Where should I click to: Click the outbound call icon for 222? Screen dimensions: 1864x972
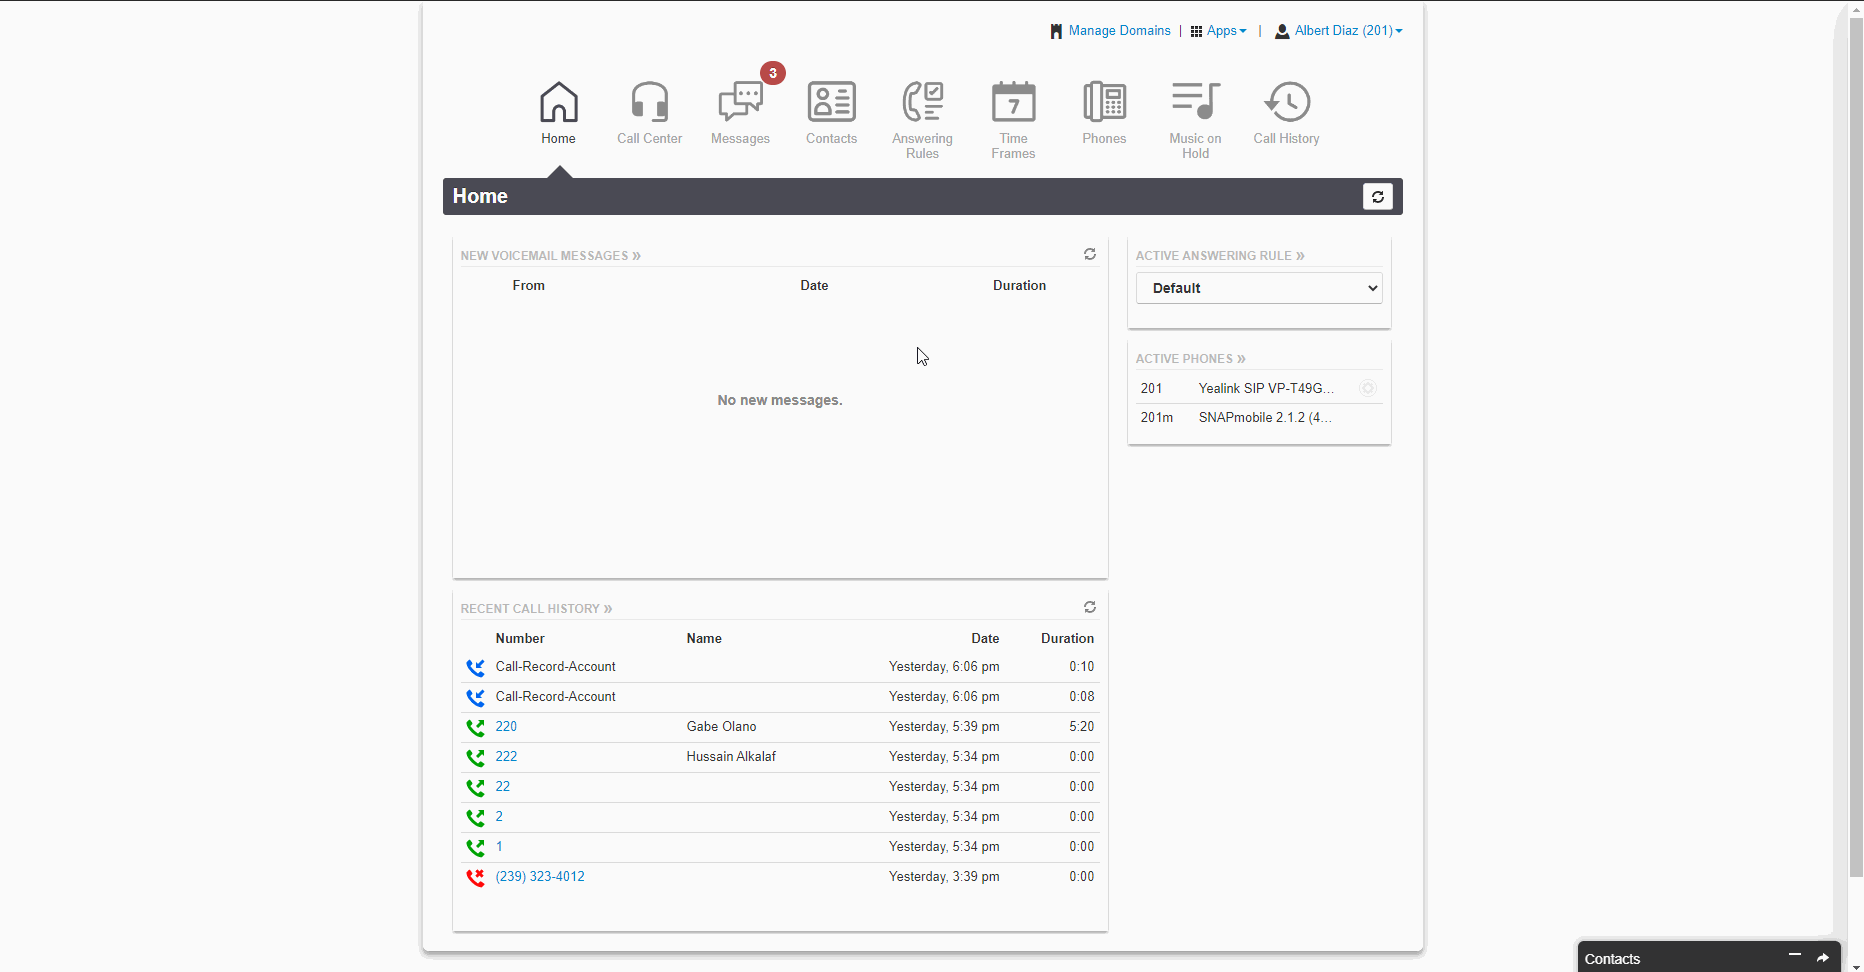(475, 757)
